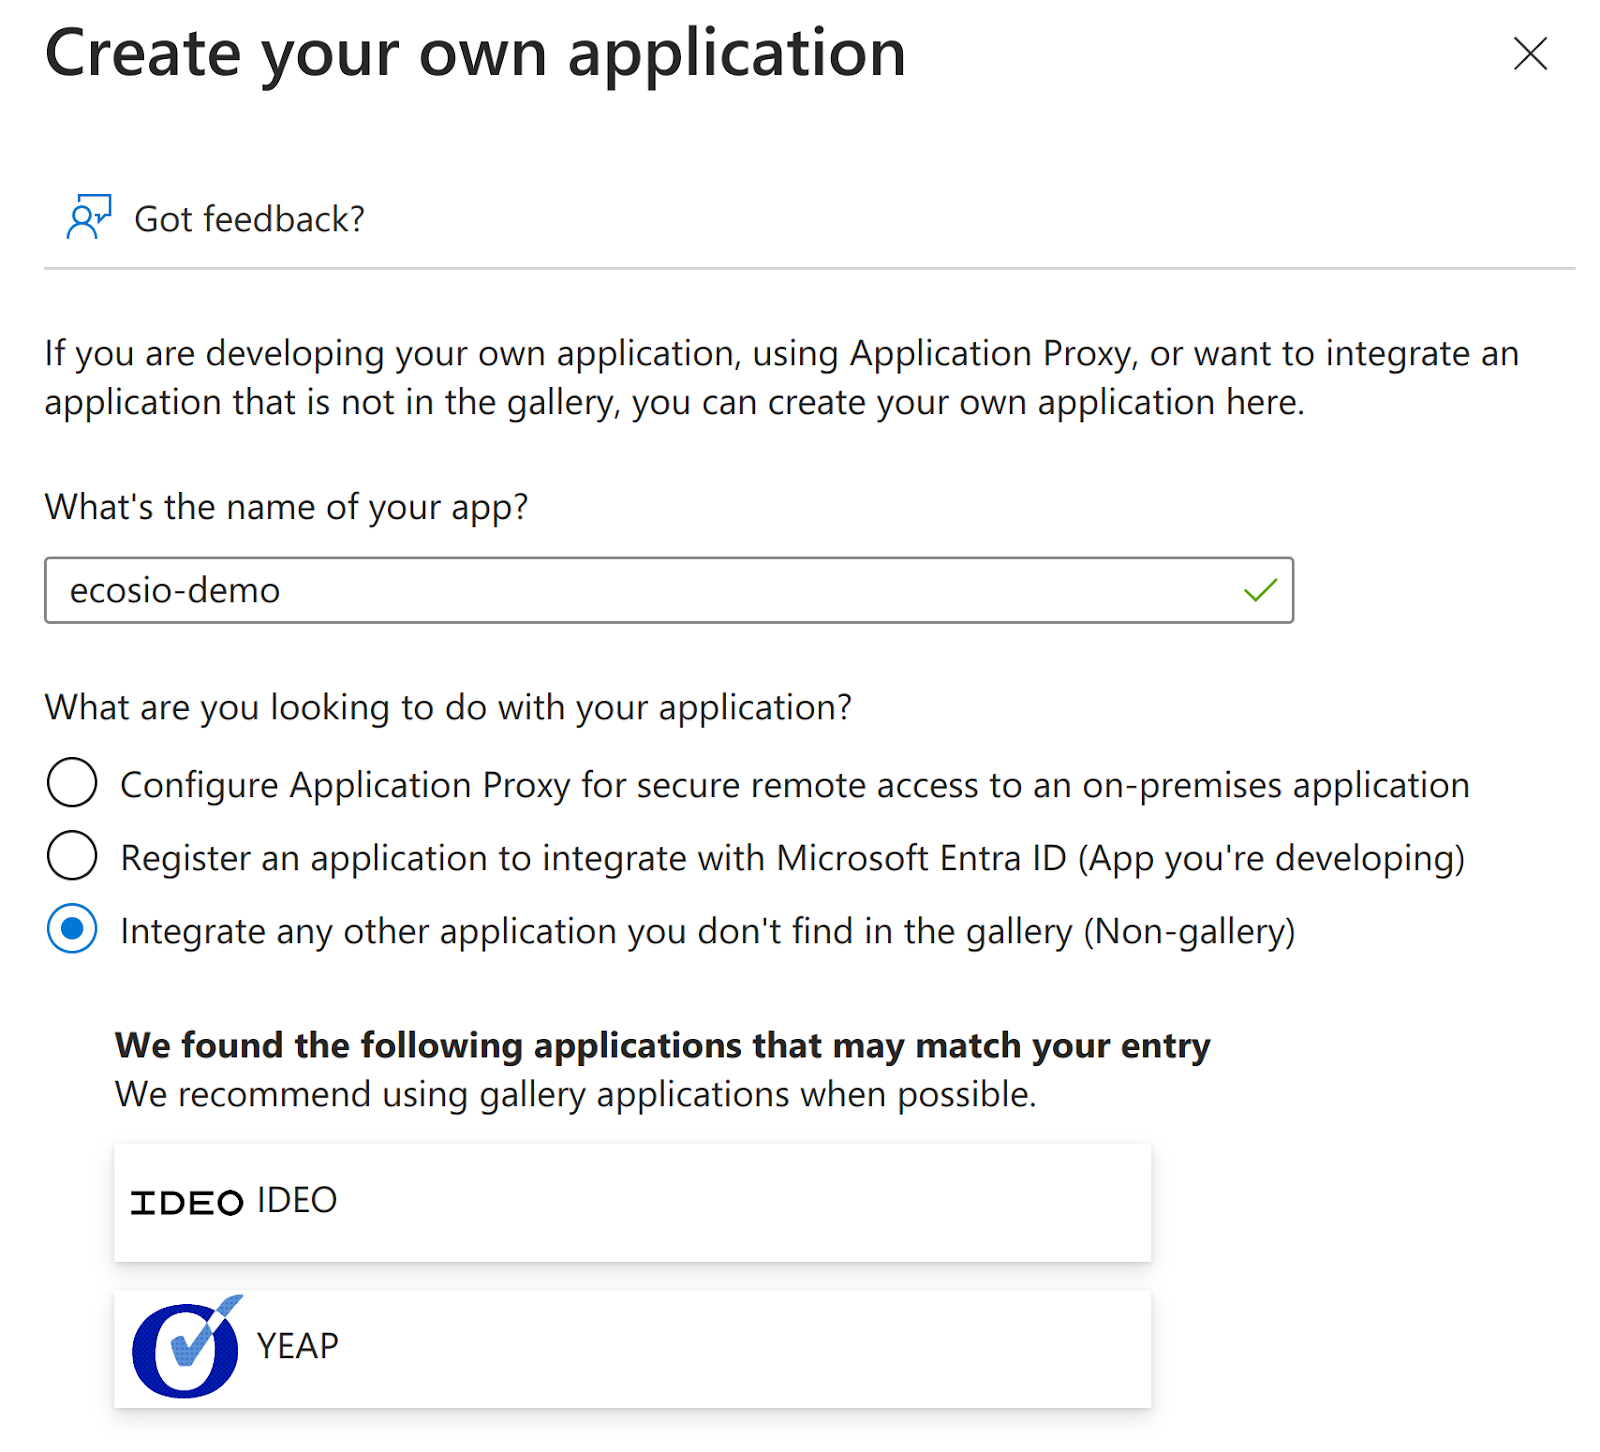1600x1452 pixels.
Task: Click the IDEO logo icon
Action: [187, 1203]
